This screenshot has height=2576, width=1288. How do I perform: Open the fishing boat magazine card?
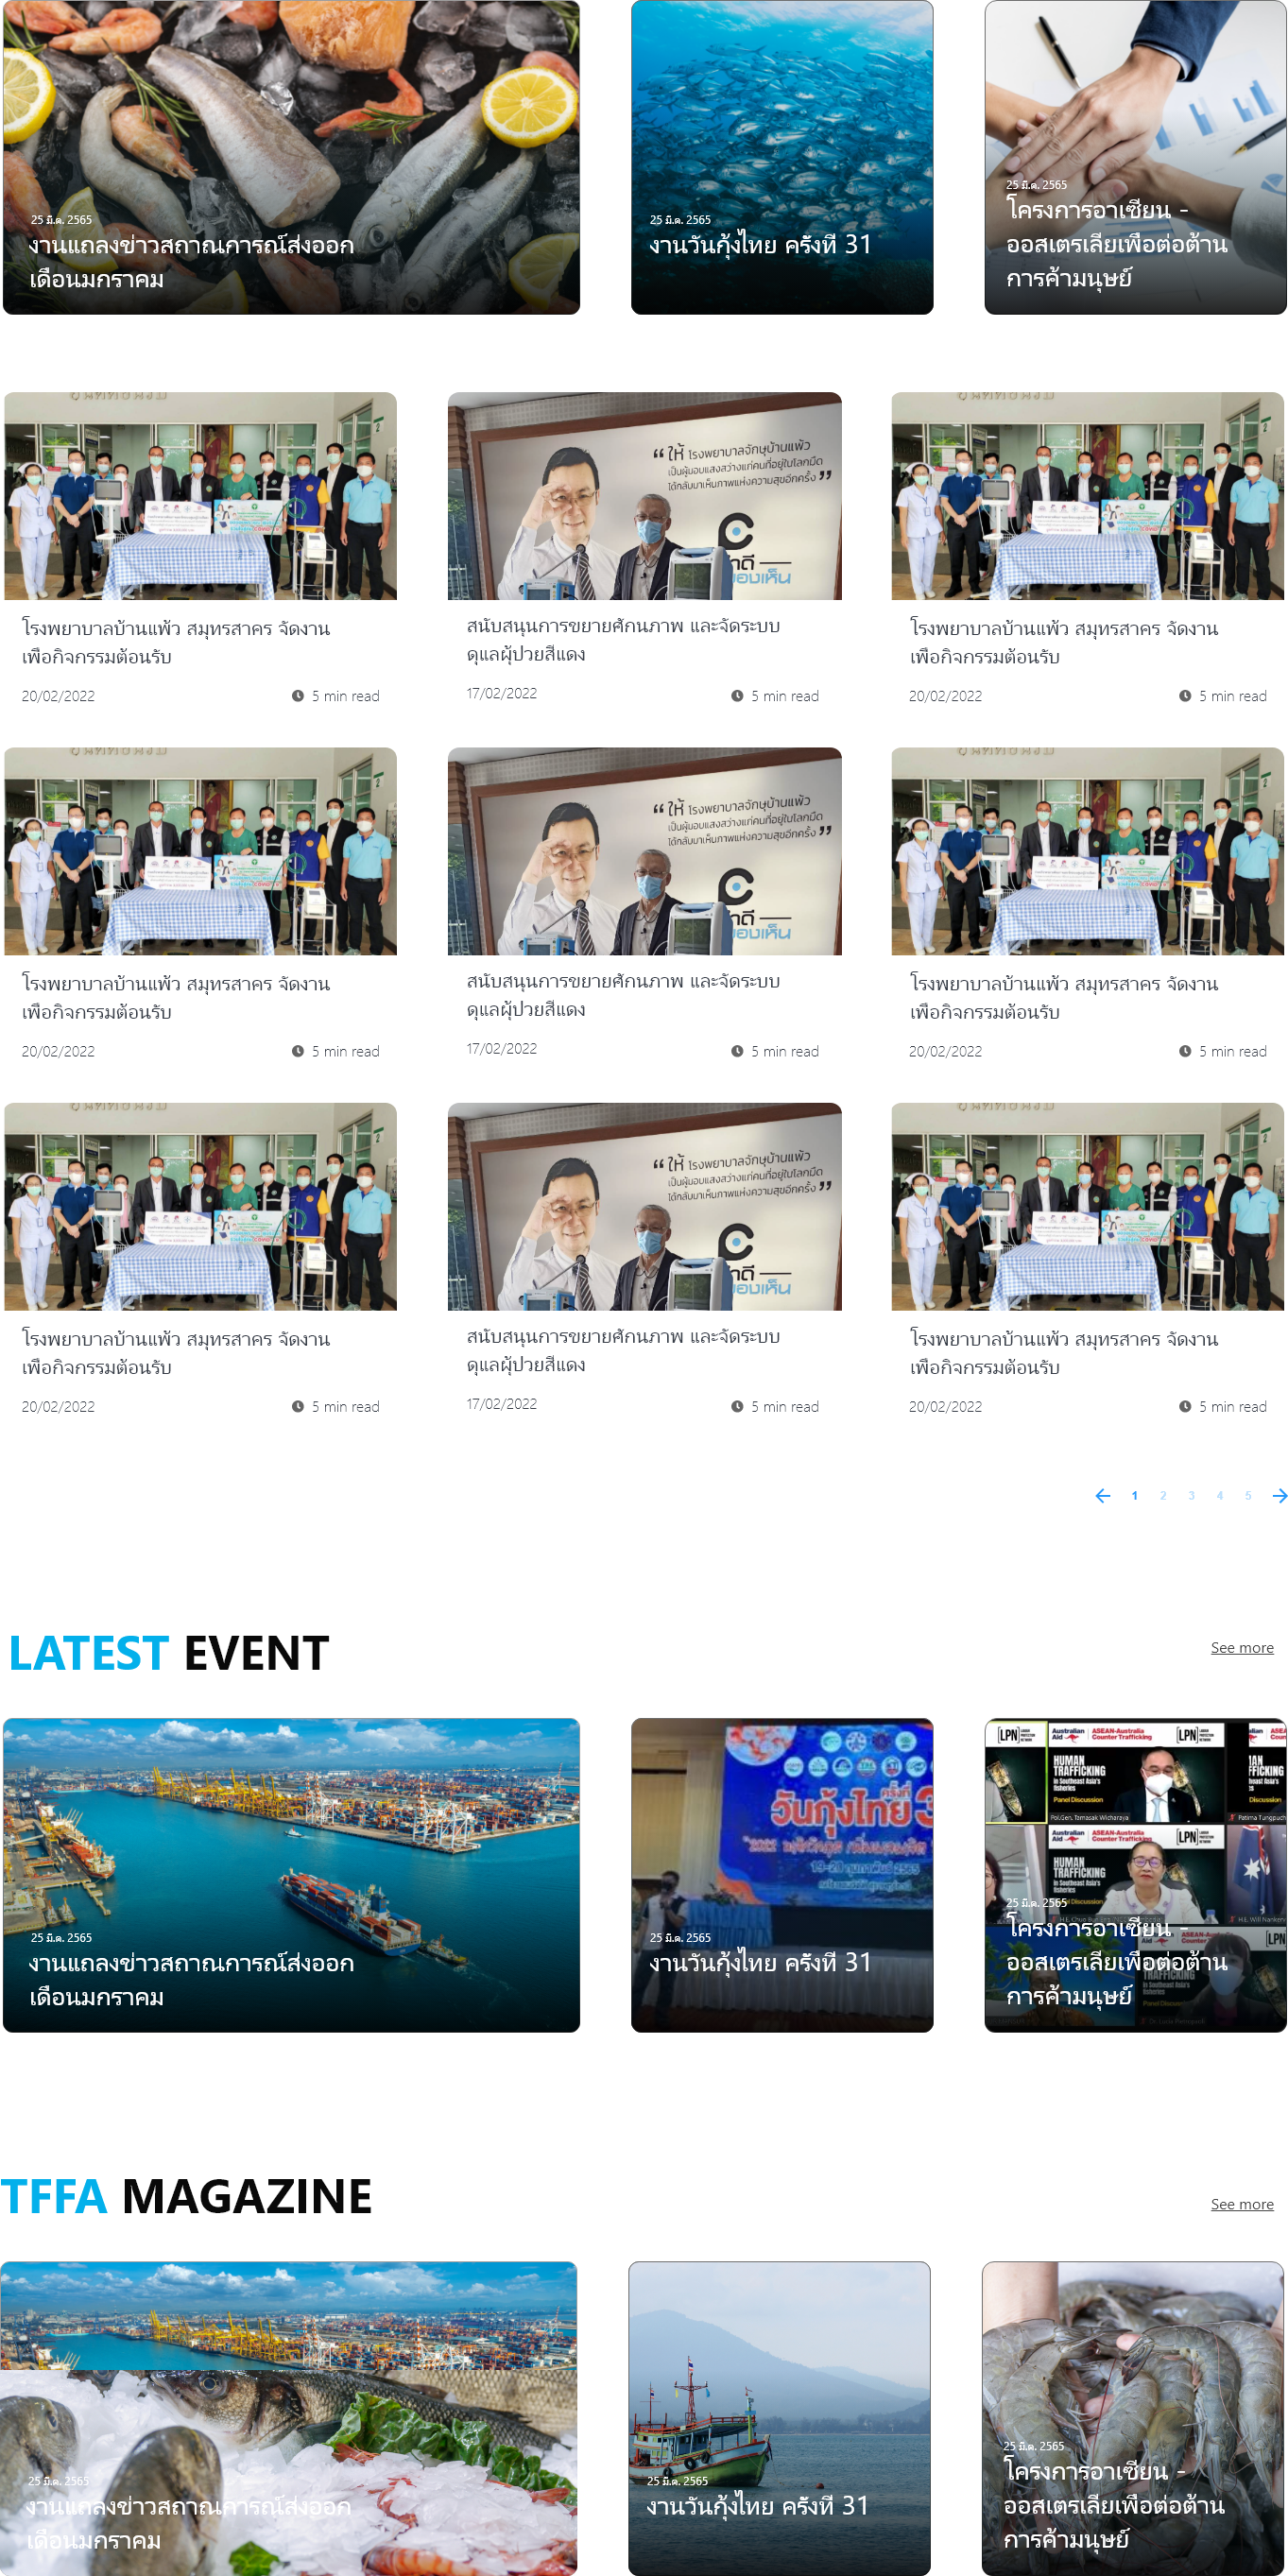[779, 2417]
